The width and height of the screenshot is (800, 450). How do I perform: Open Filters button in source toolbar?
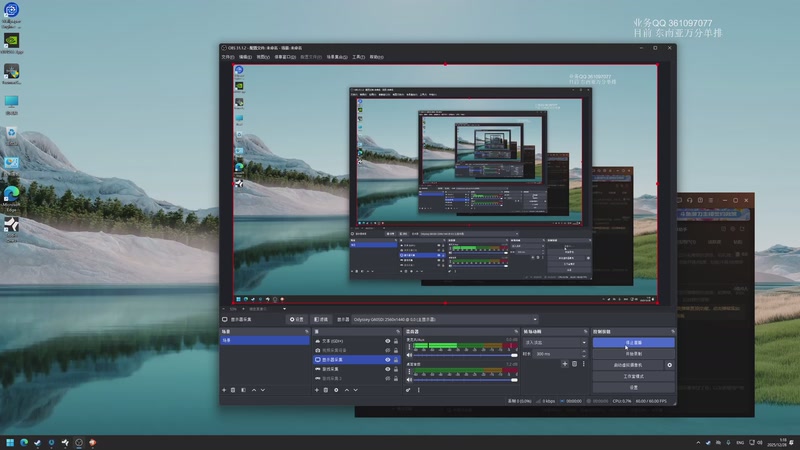[321, 319]
